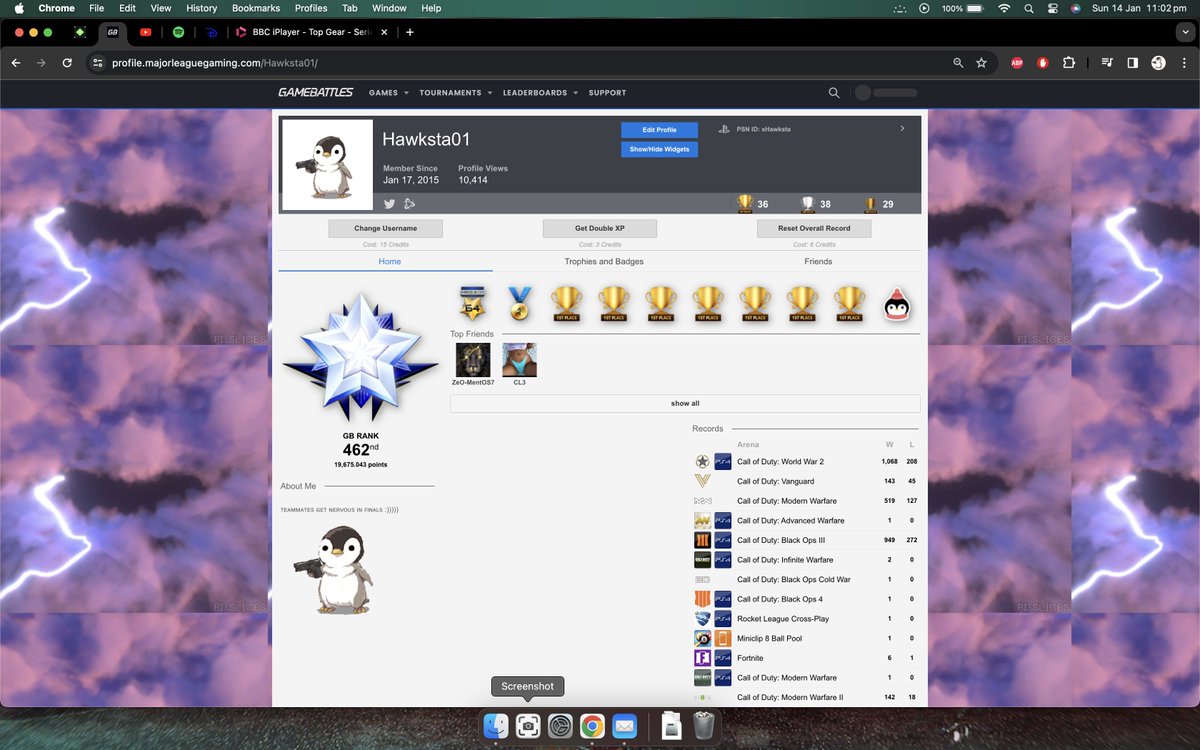Screen dimensions: 1200x750
Task: Switch to the Home profile tab
Action: click(x=390, y=261)
